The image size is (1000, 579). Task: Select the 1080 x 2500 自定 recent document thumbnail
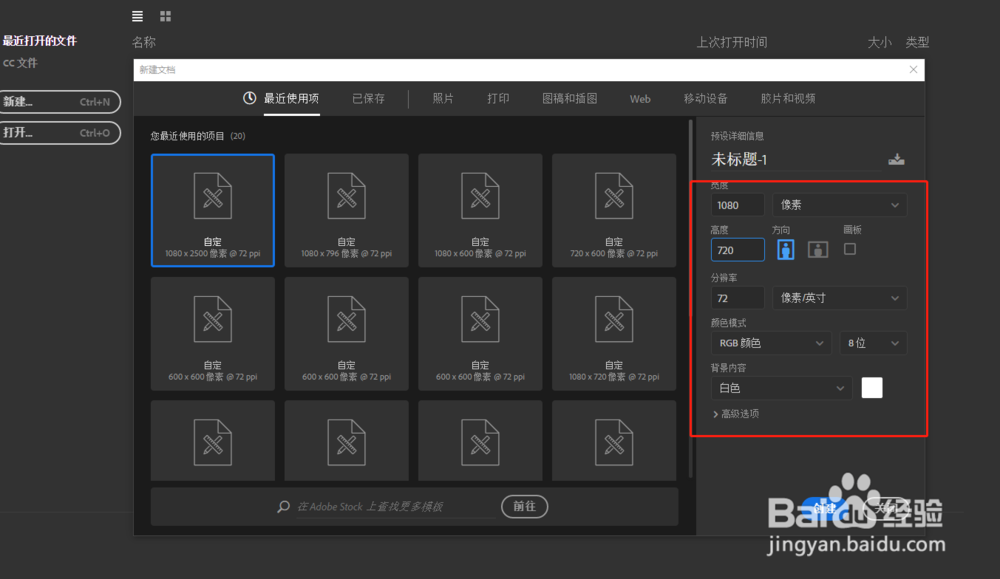pyautogui.click(x=212, y=210)
